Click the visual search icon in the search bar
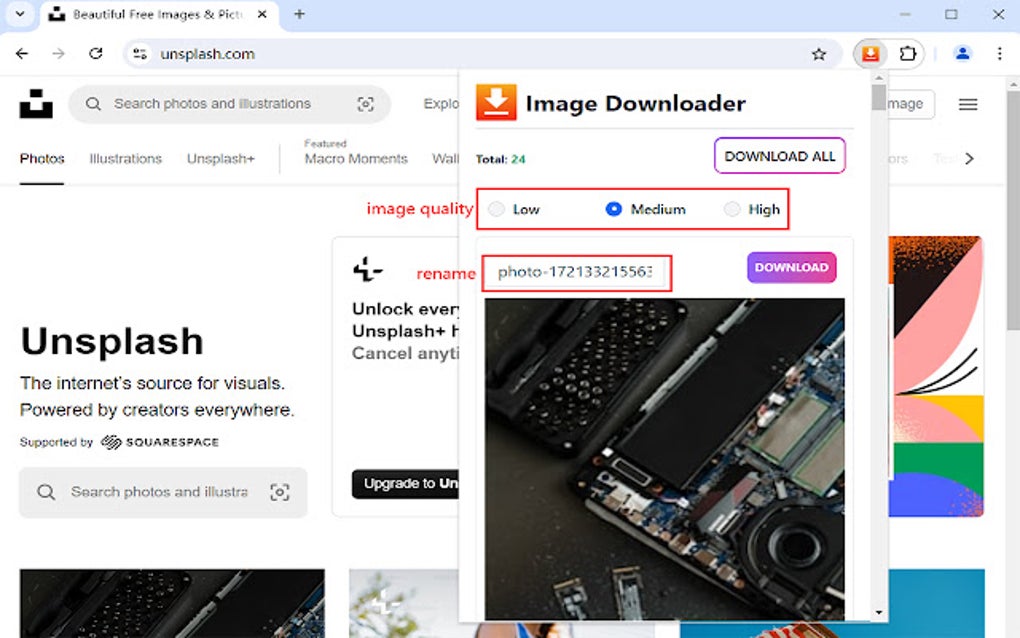Viewport: 1020px width, 638px height. [x=366, y=103]
